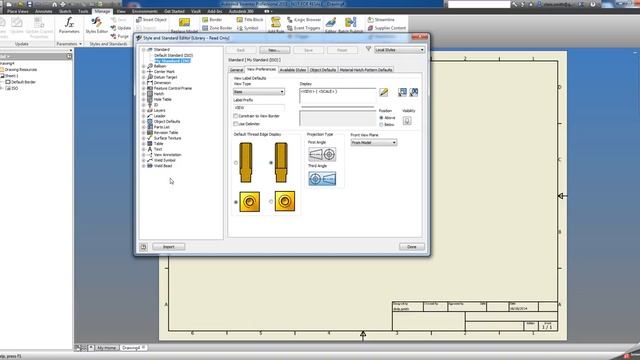
Task: Click Insert Object in the ribbon
Action: coord(151,20)
